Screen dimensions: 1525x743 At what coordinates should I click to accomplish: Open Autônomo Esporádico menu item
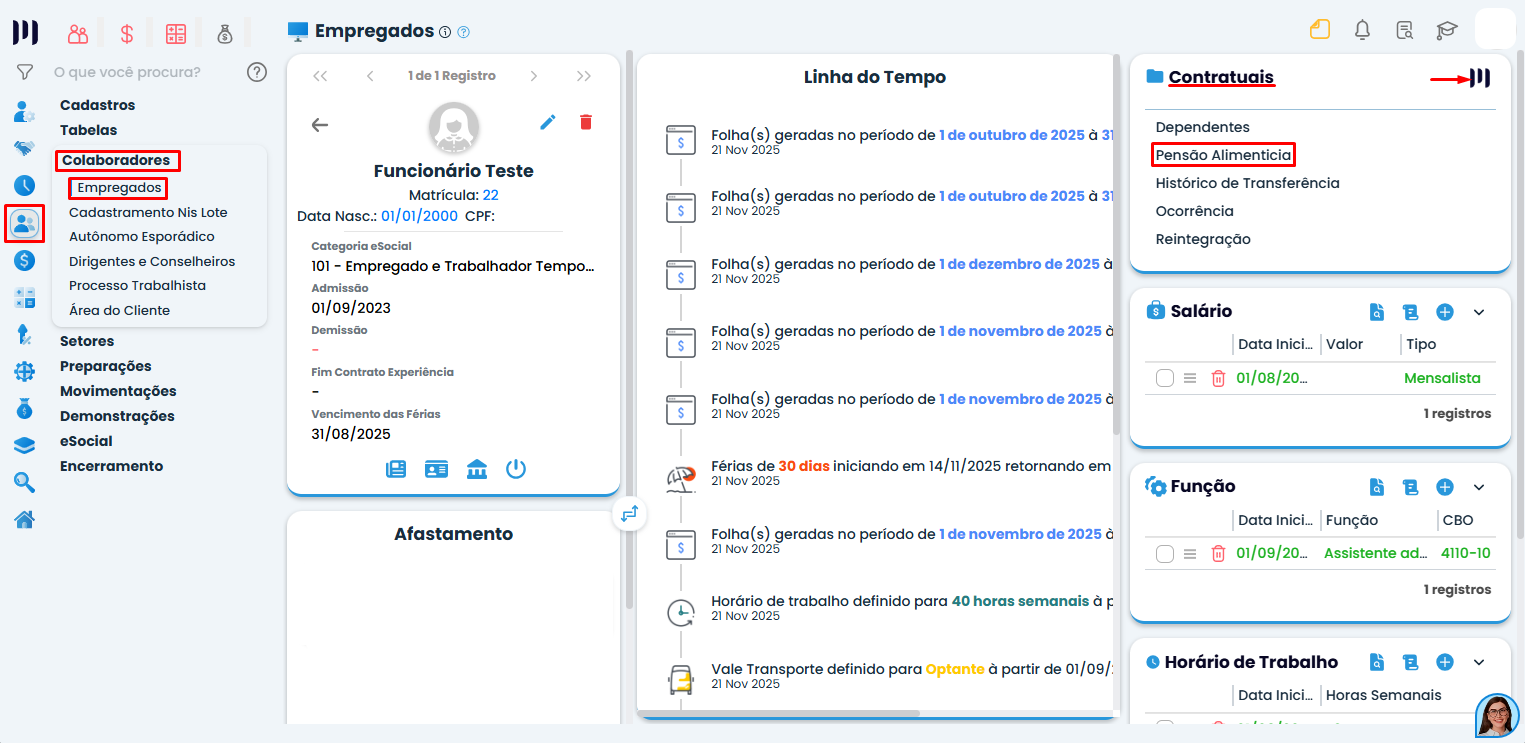click(x=142, y=237)
